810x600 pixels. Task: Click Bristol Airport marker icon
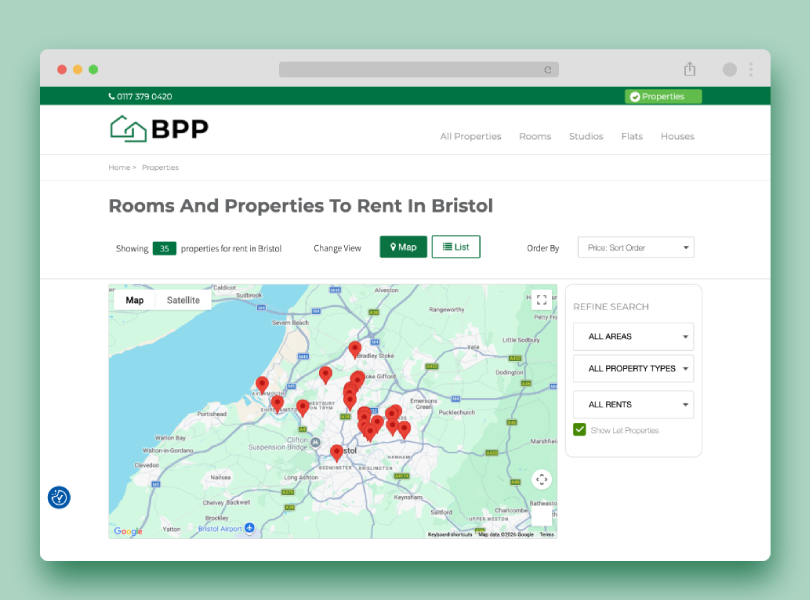click(x=250, y=528)
